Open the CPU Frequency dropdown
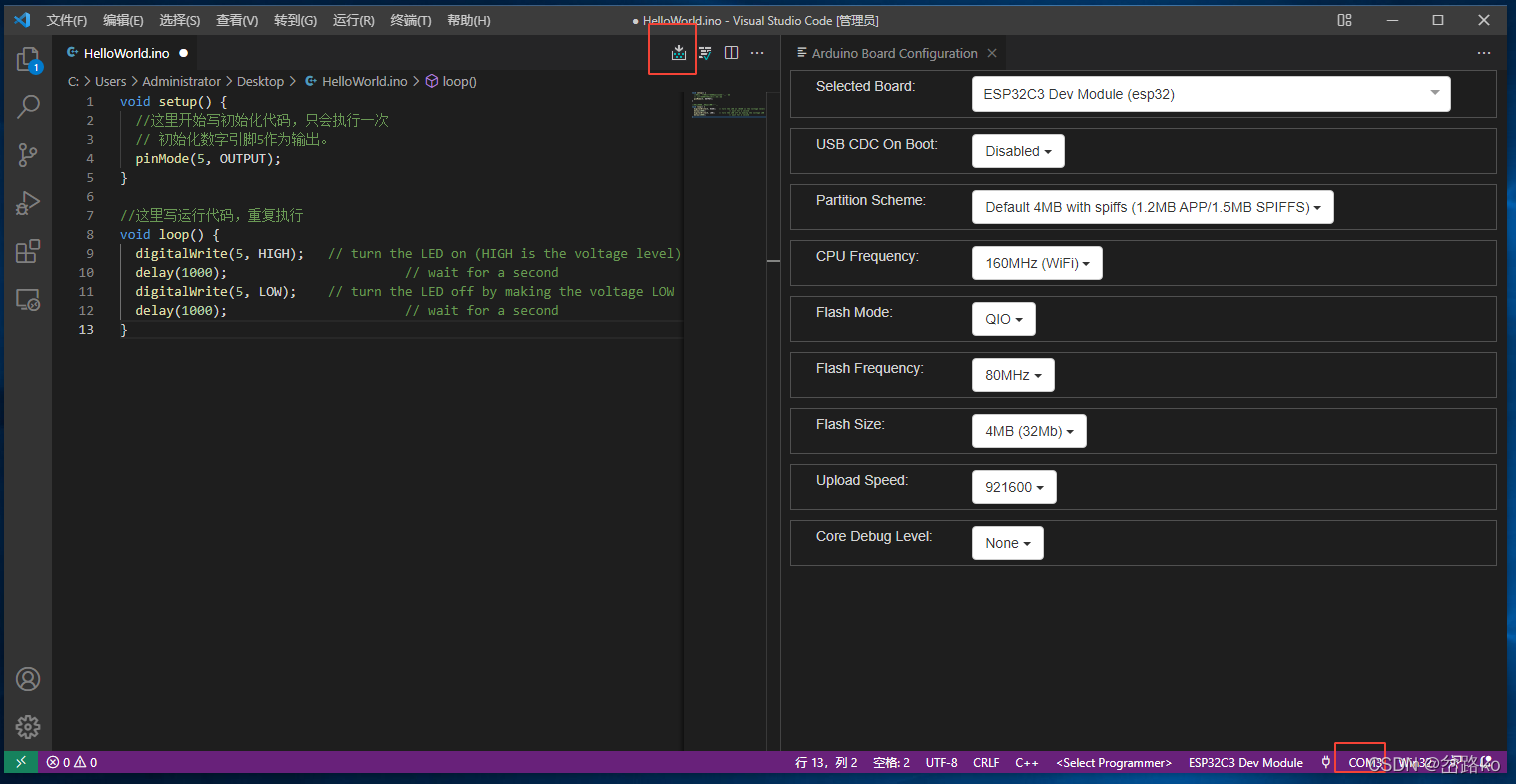The height and width of the screenshot is (784, 1516). (1037, 263)
